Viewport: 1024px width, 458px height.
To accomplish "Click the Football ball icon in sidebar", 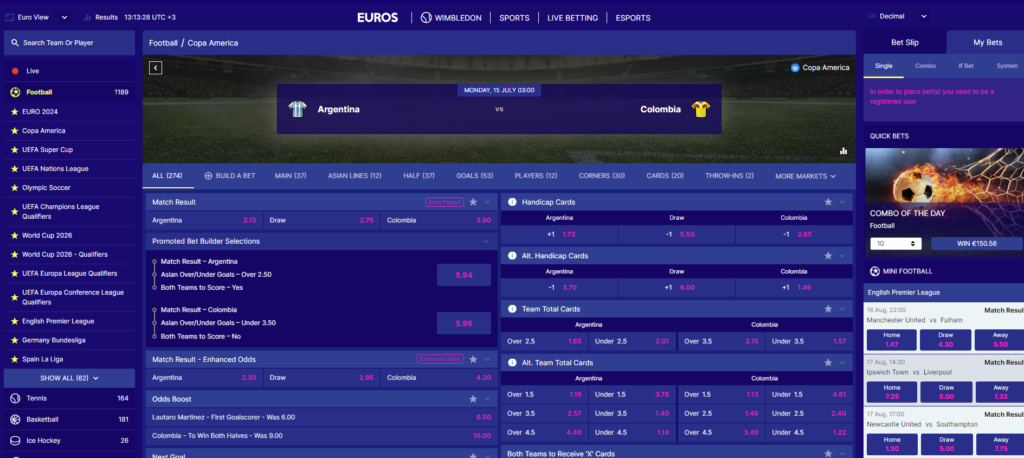I will 15,92.
